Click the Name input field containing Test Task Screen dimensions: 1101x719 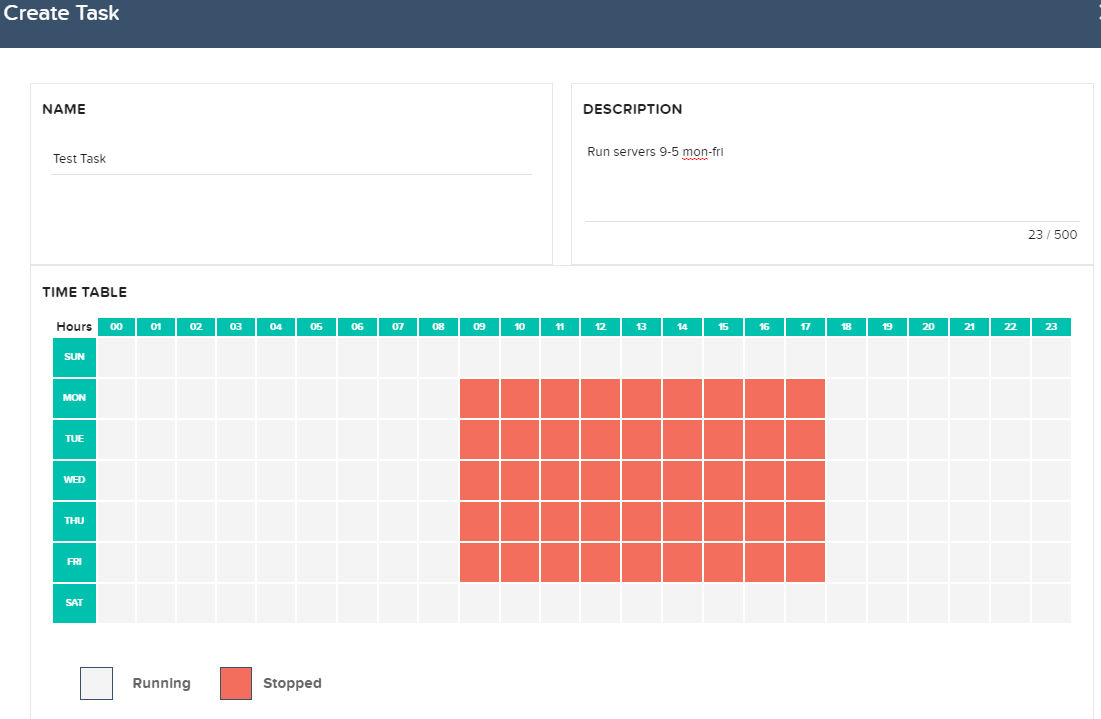pos(290,159)
